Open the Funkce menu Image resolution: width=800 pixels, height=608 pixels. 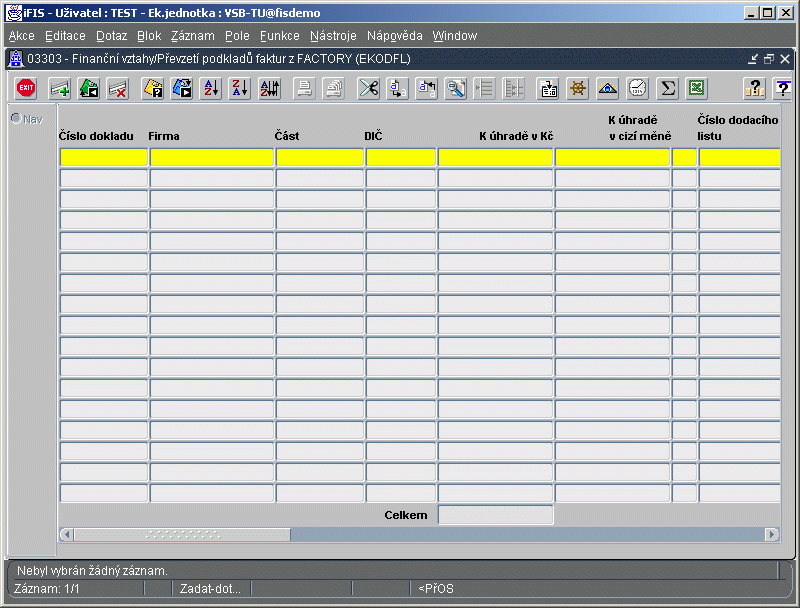pyautogui.click(x=280, y=36)
